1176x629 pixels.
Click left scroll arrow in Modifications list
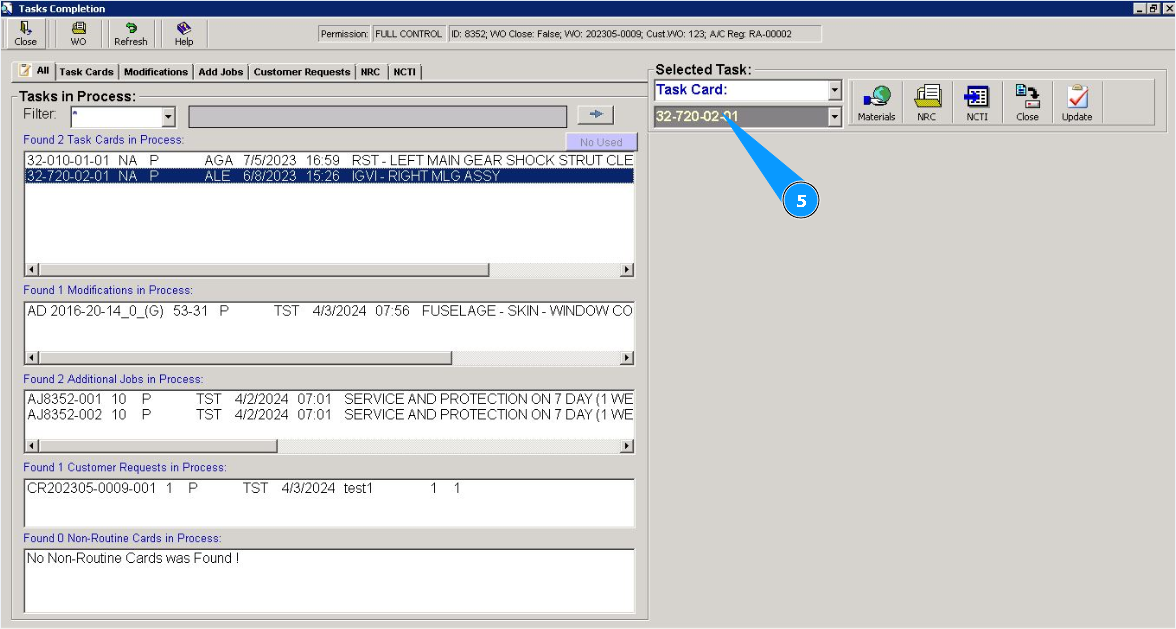point(32,358)
